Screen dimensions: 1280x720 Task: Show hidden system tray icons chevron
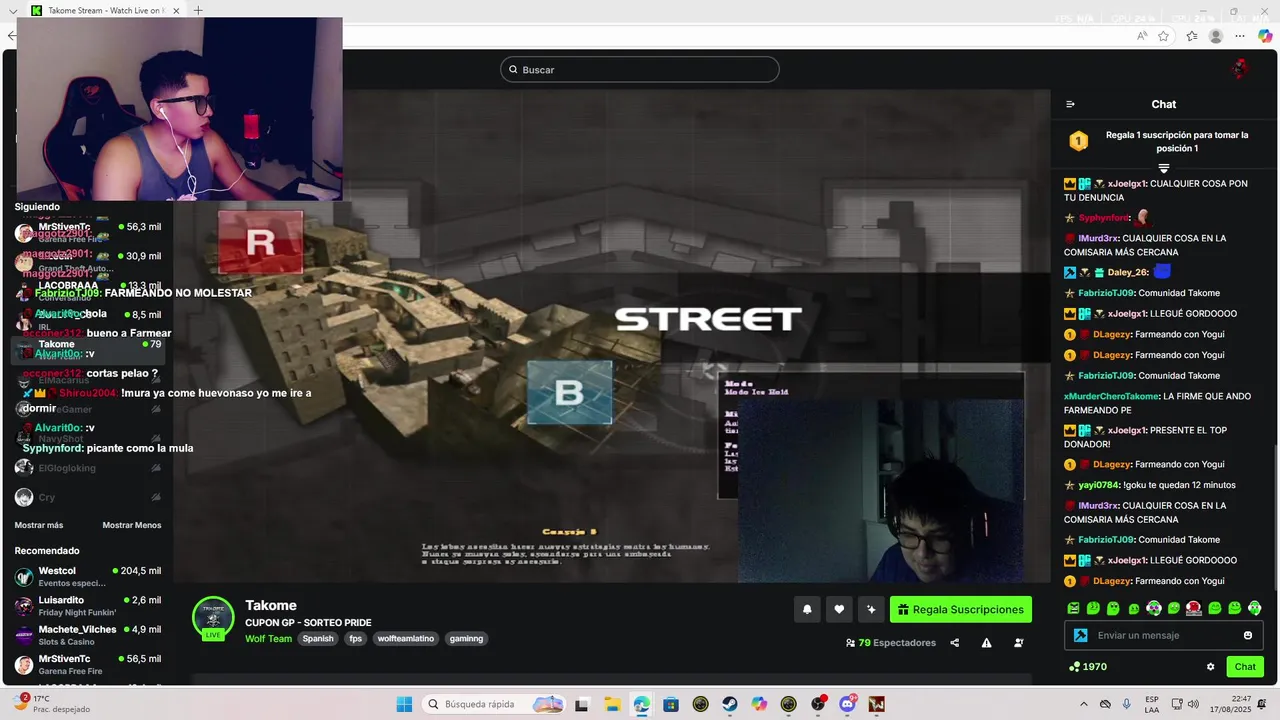coord(1083,704)
